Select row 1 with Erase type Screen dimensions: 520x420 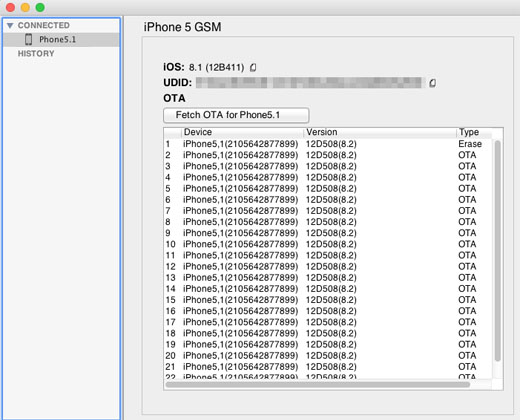328,144
